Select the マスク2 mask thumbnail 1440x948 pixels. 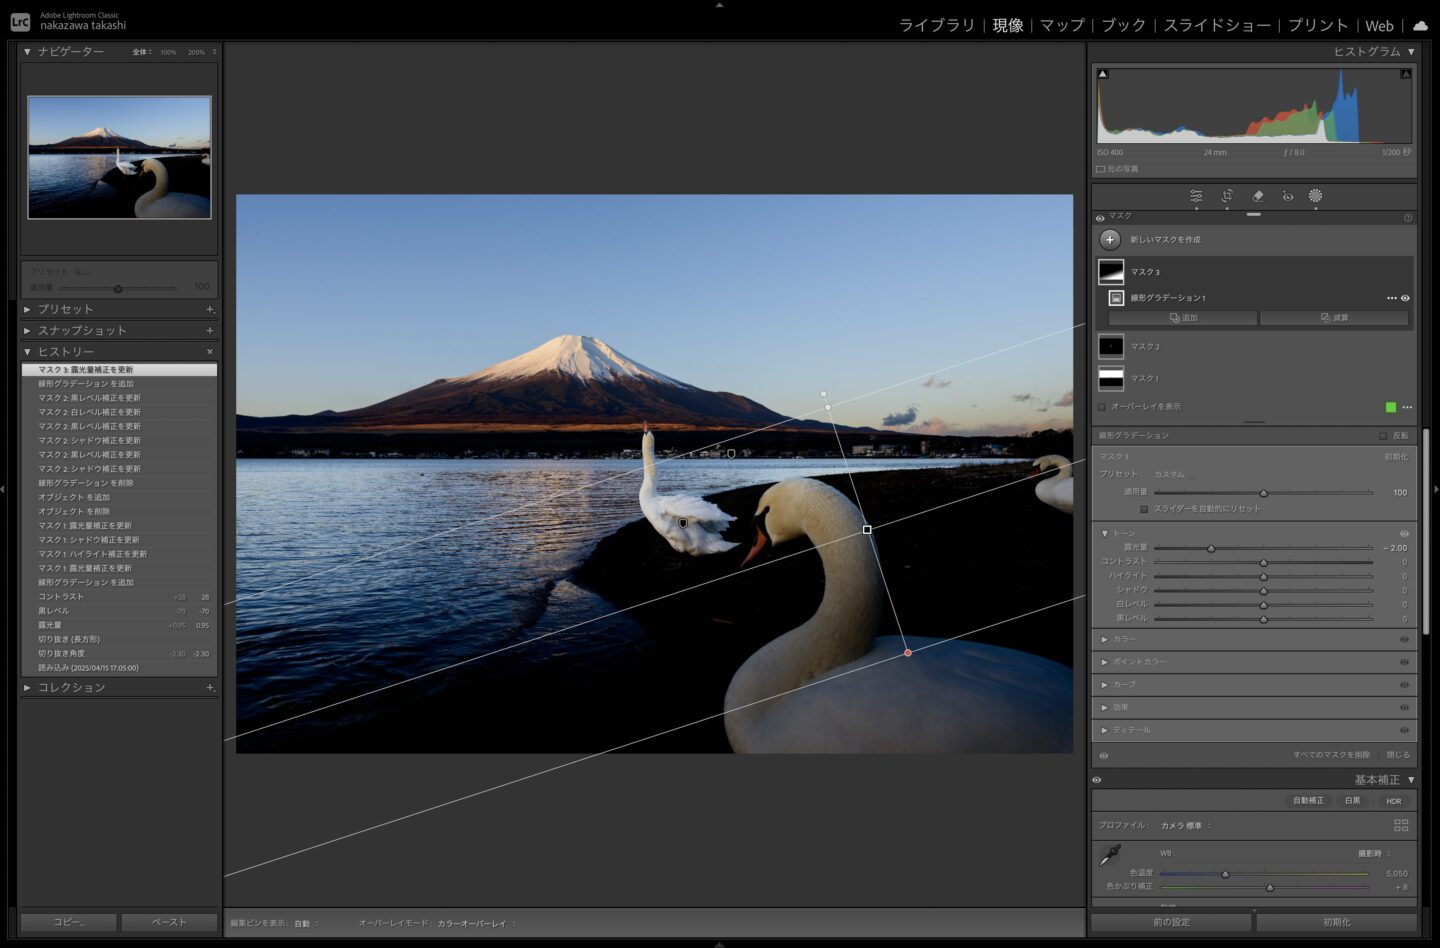(x=1111, y=346)
